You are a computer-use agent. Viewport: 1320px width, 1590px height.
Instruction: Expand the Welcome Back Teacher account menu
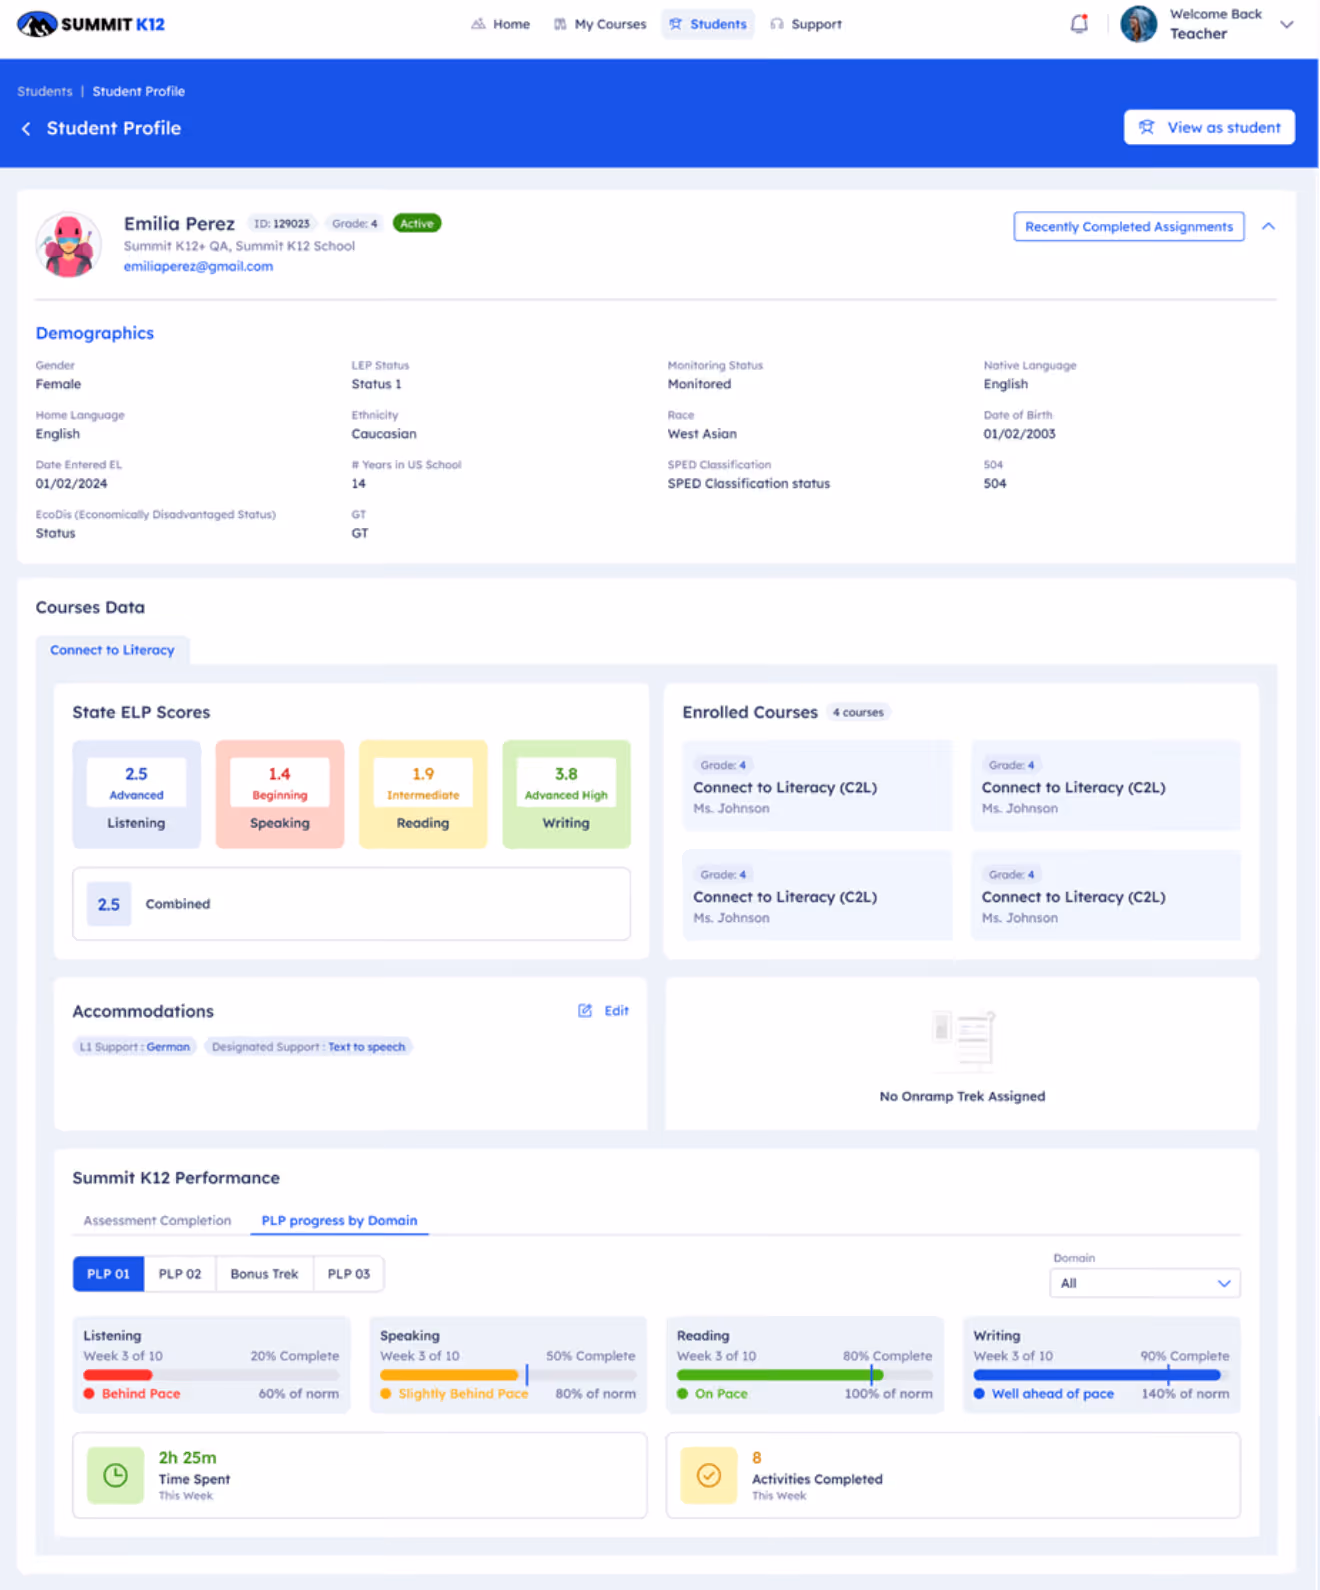[x=1286, y=24]
